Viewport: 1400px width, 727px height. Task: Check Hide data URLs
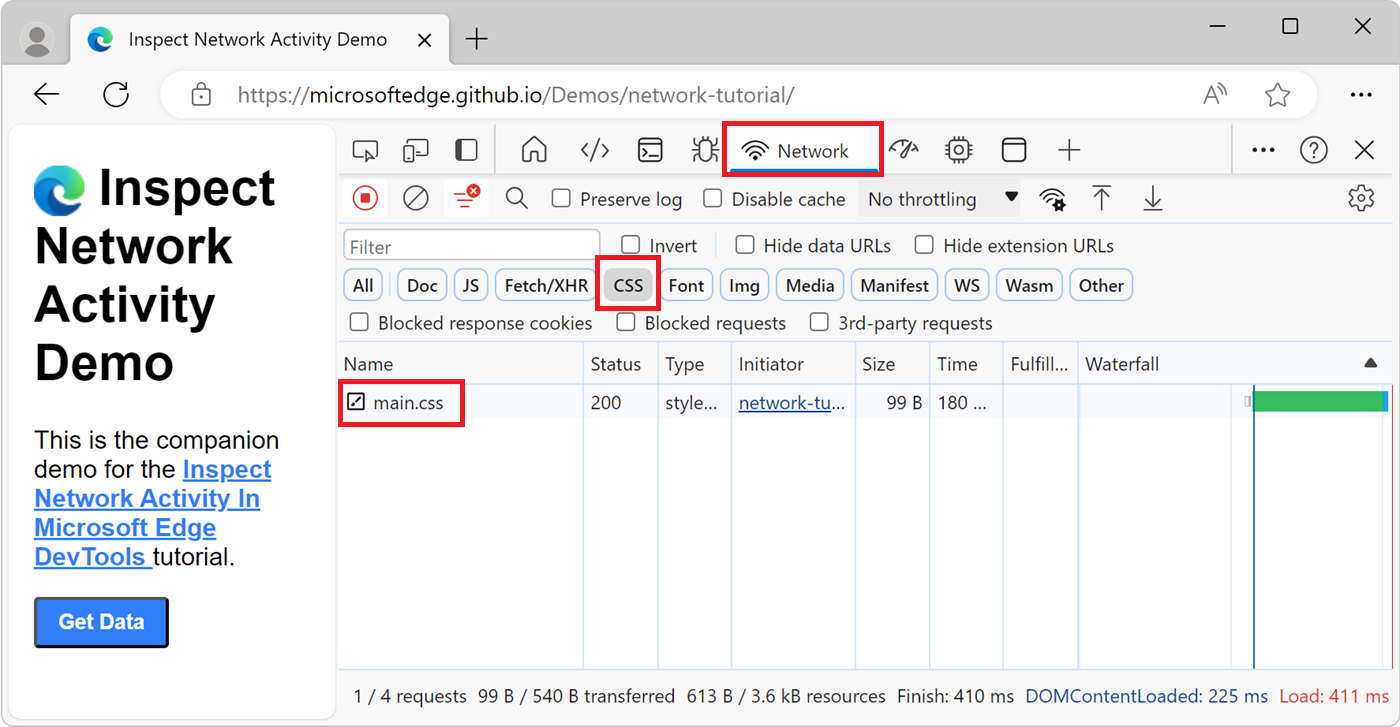pyautogui.click(x=745, y=245)
